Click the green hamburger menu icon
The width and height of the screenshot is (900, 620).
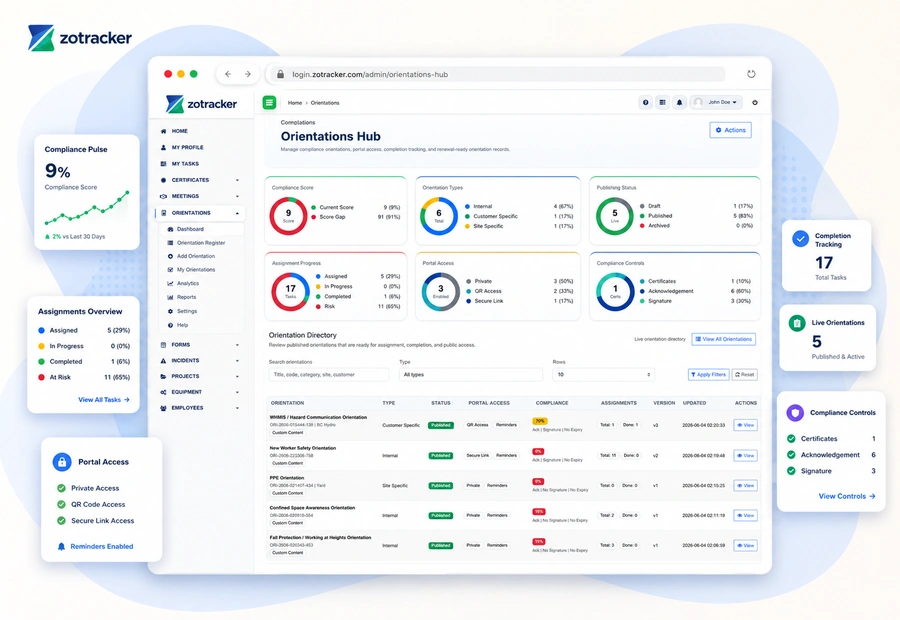pos(269,102)
